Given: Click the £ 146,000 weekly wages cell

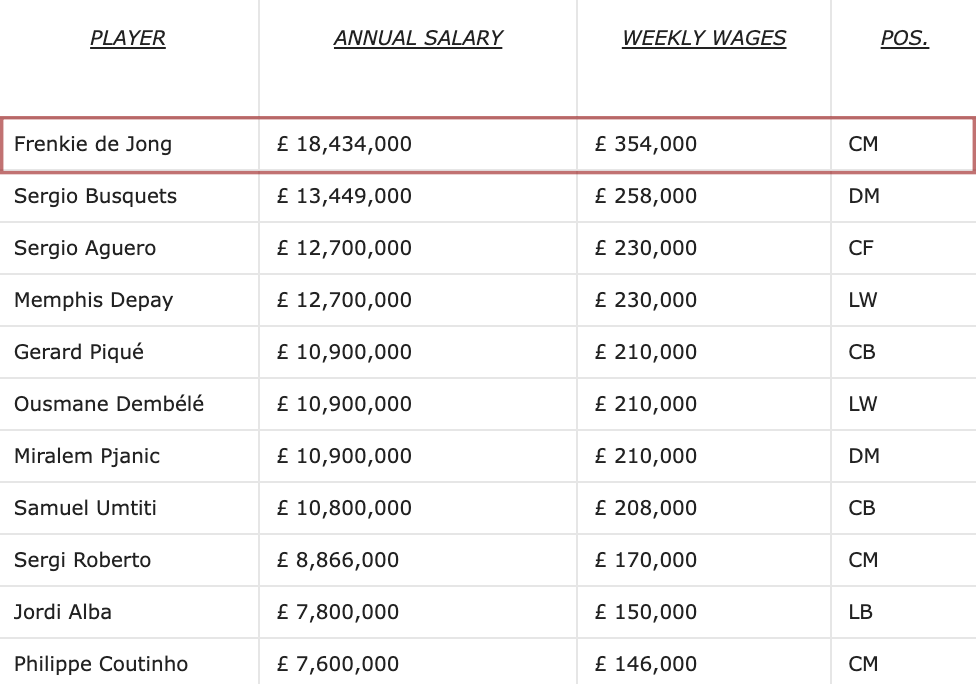Looking at the screenshot, I should tap(646, 664).
